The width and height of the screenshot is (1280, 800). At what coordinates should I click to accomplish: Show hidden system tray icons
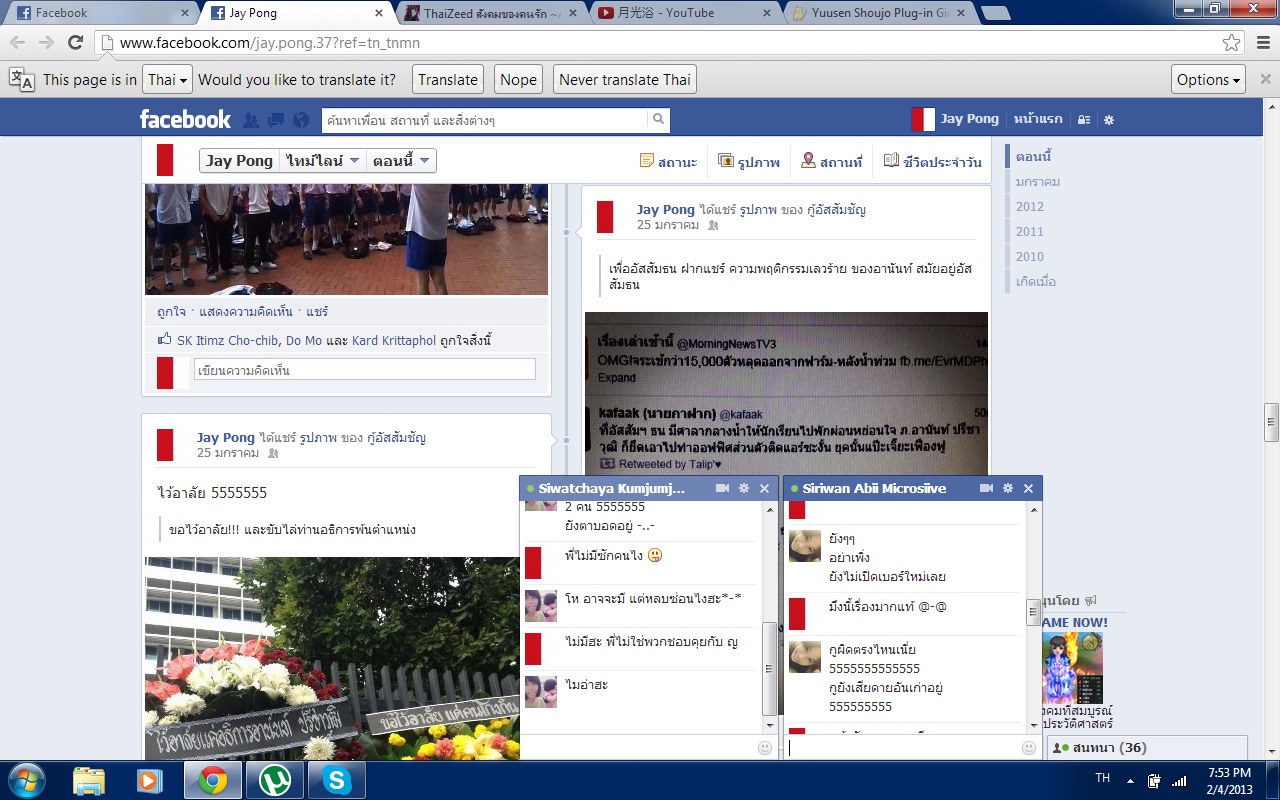(x=1130, y=780)
